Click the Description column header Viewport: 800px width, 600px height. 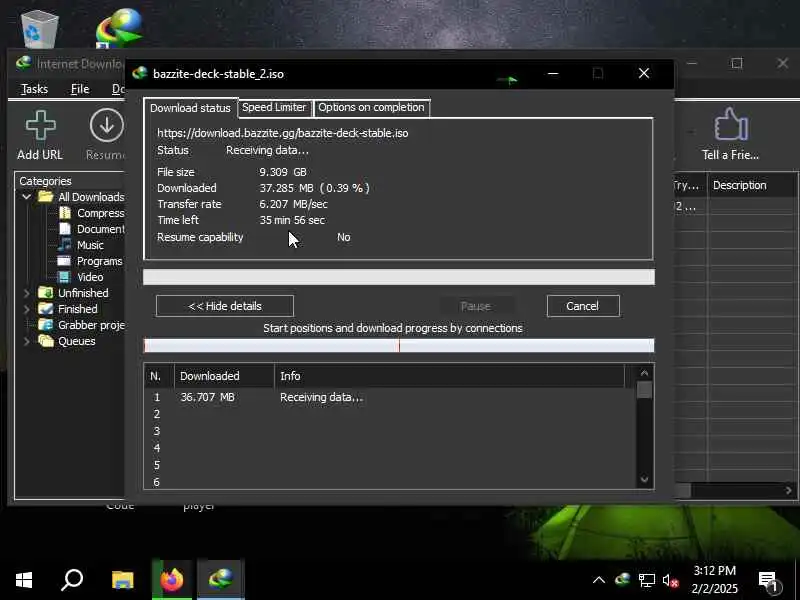752,185
